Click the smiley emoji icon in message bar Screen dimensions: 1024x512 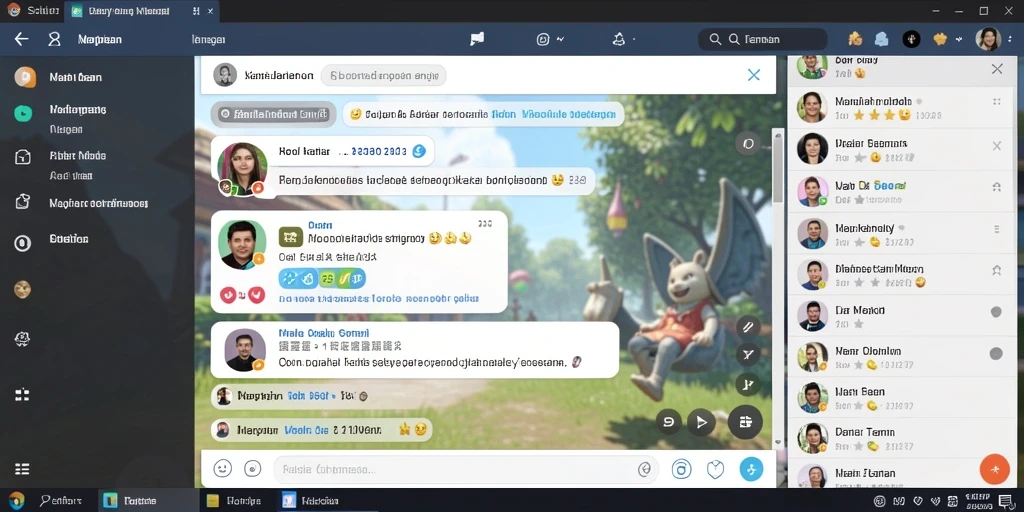click(223, 468)
